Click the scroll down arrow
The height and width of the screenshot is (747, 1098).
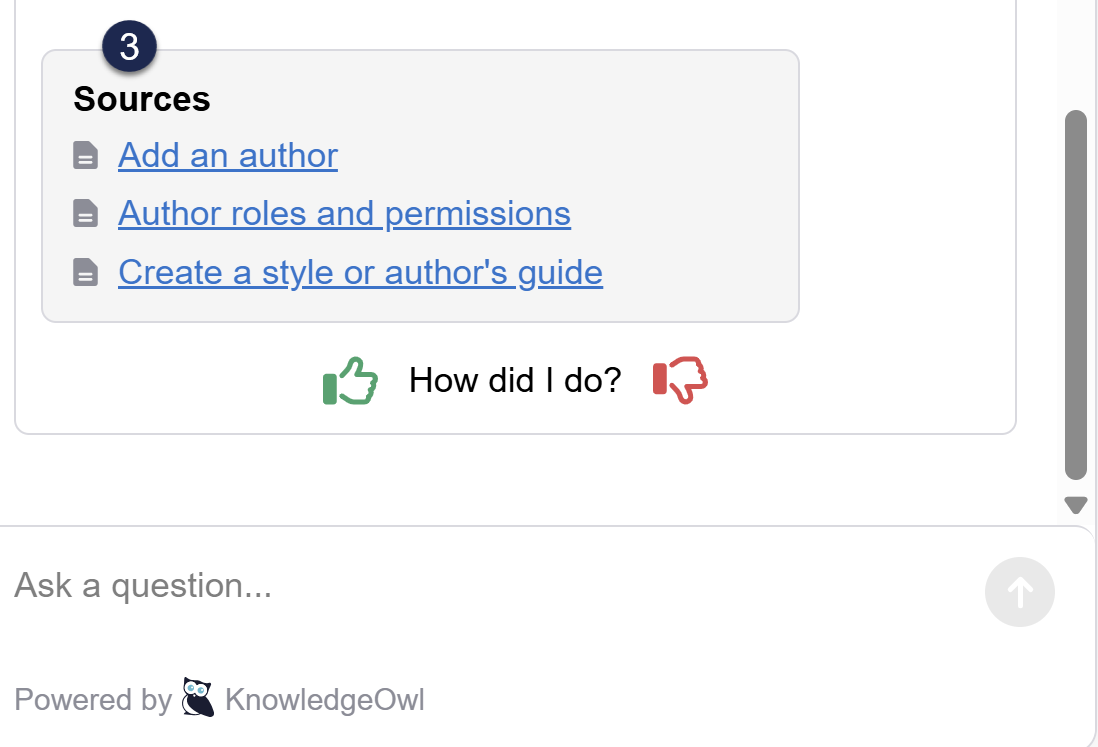[1076, 505]
